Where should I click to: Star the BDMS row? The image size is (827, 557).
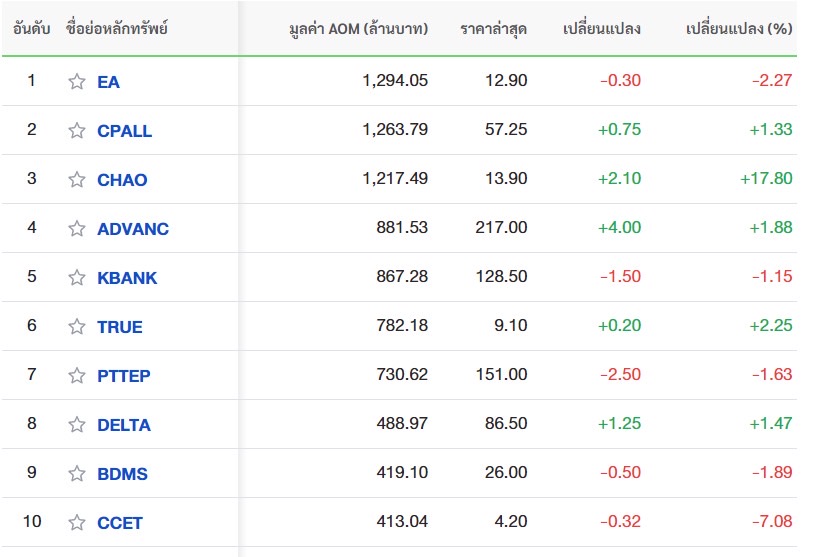[x=77, y=474]
